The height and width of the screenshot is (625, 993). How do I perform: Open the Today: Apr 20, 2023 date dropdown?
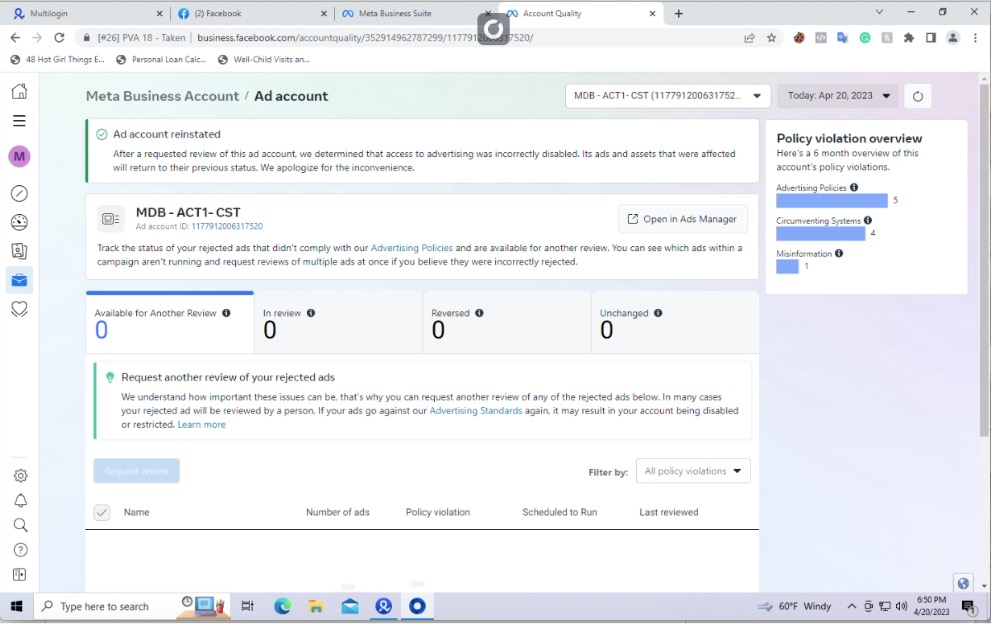coord(838,96)
